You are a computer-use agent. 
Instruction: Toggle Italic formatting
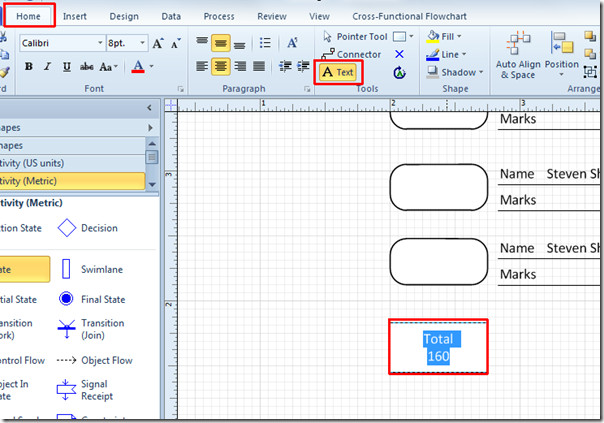(47, 66)
